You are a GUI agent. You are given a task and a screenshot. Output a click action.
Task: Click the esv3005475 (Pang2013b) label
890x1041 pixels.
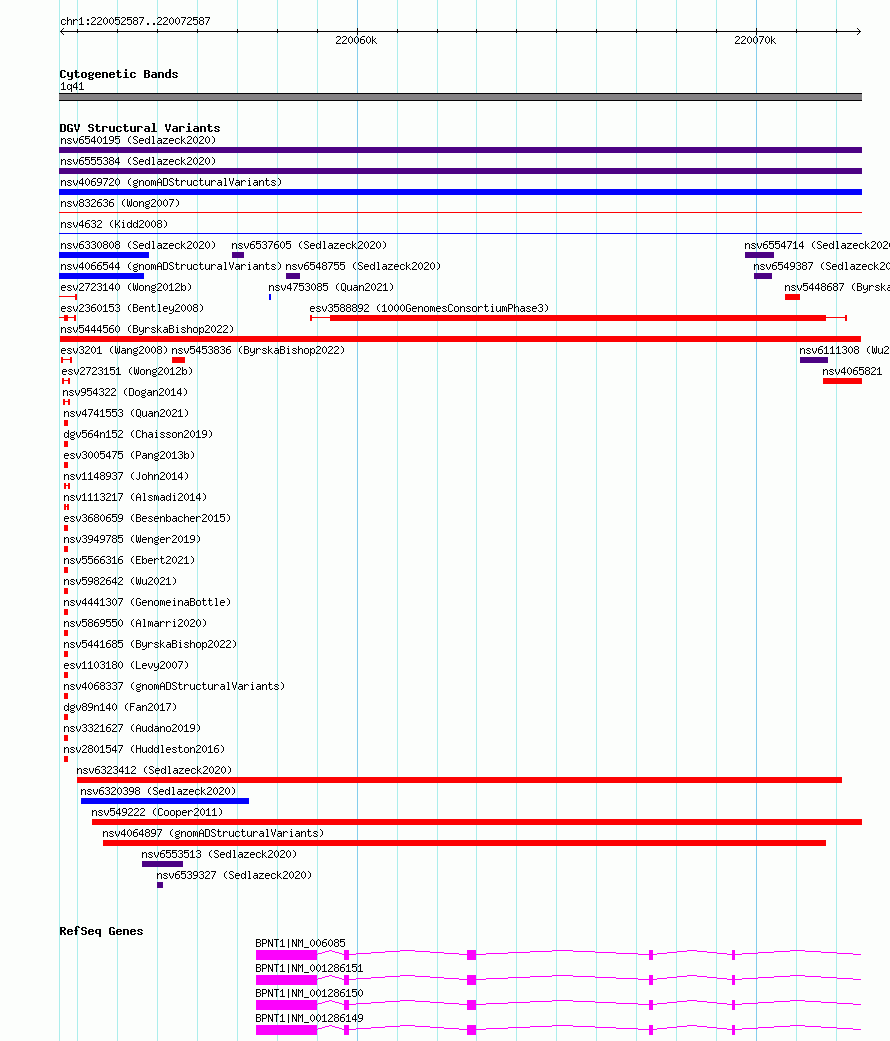[129, 455]
